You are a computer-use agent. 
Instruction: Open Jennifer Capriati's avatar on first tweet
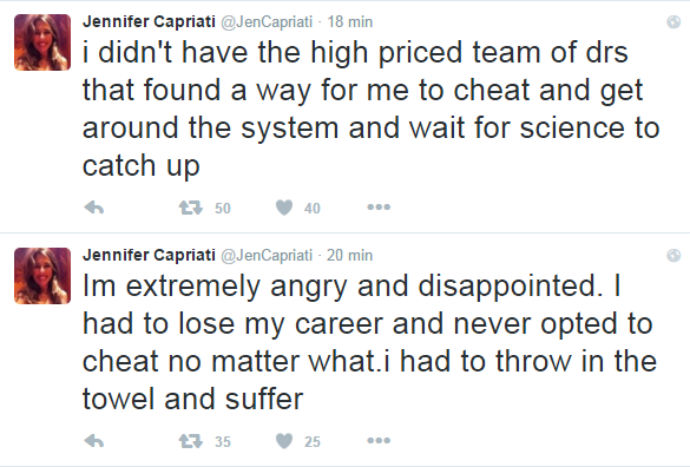(42, 42)
